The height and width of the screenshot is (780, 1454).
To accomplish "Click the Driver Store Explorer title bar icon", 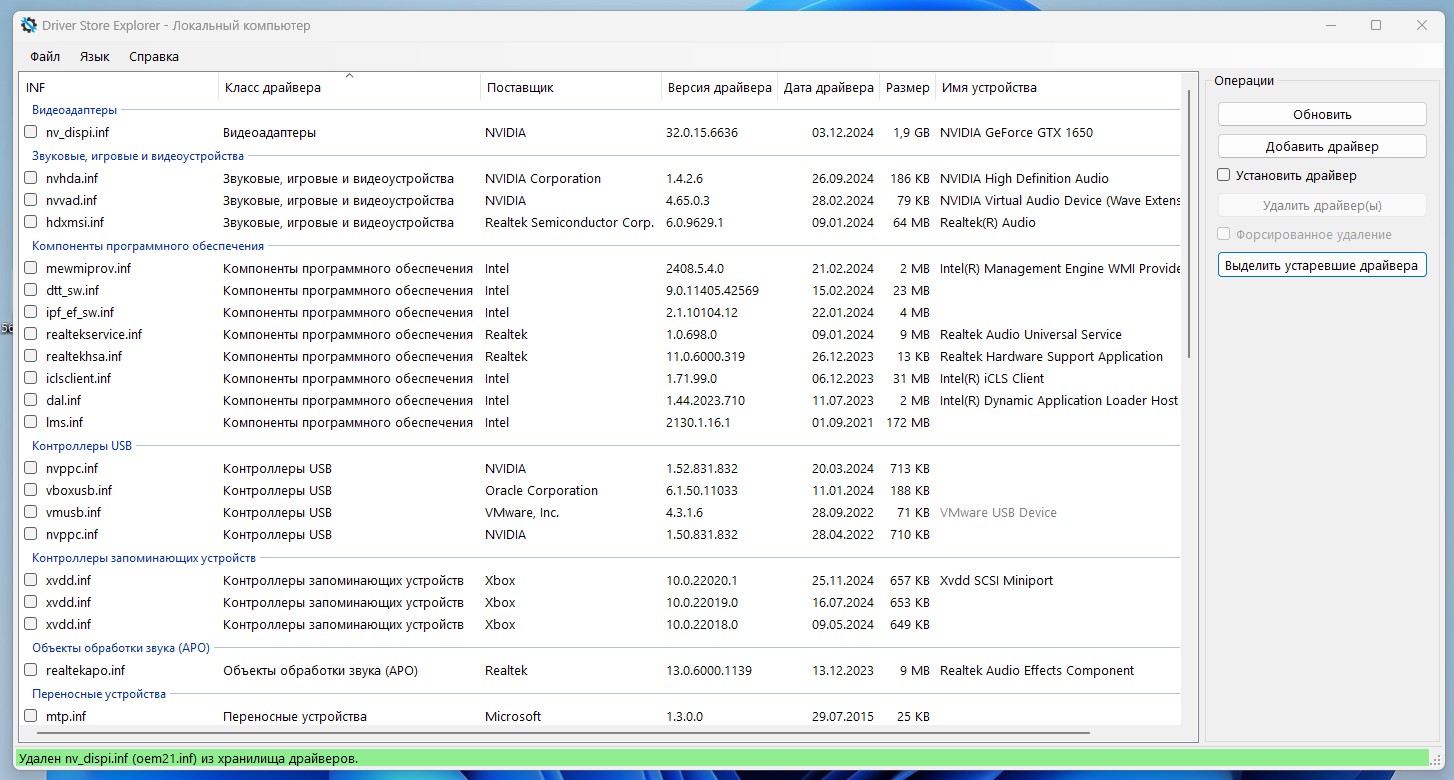I will tap(29, 25).
